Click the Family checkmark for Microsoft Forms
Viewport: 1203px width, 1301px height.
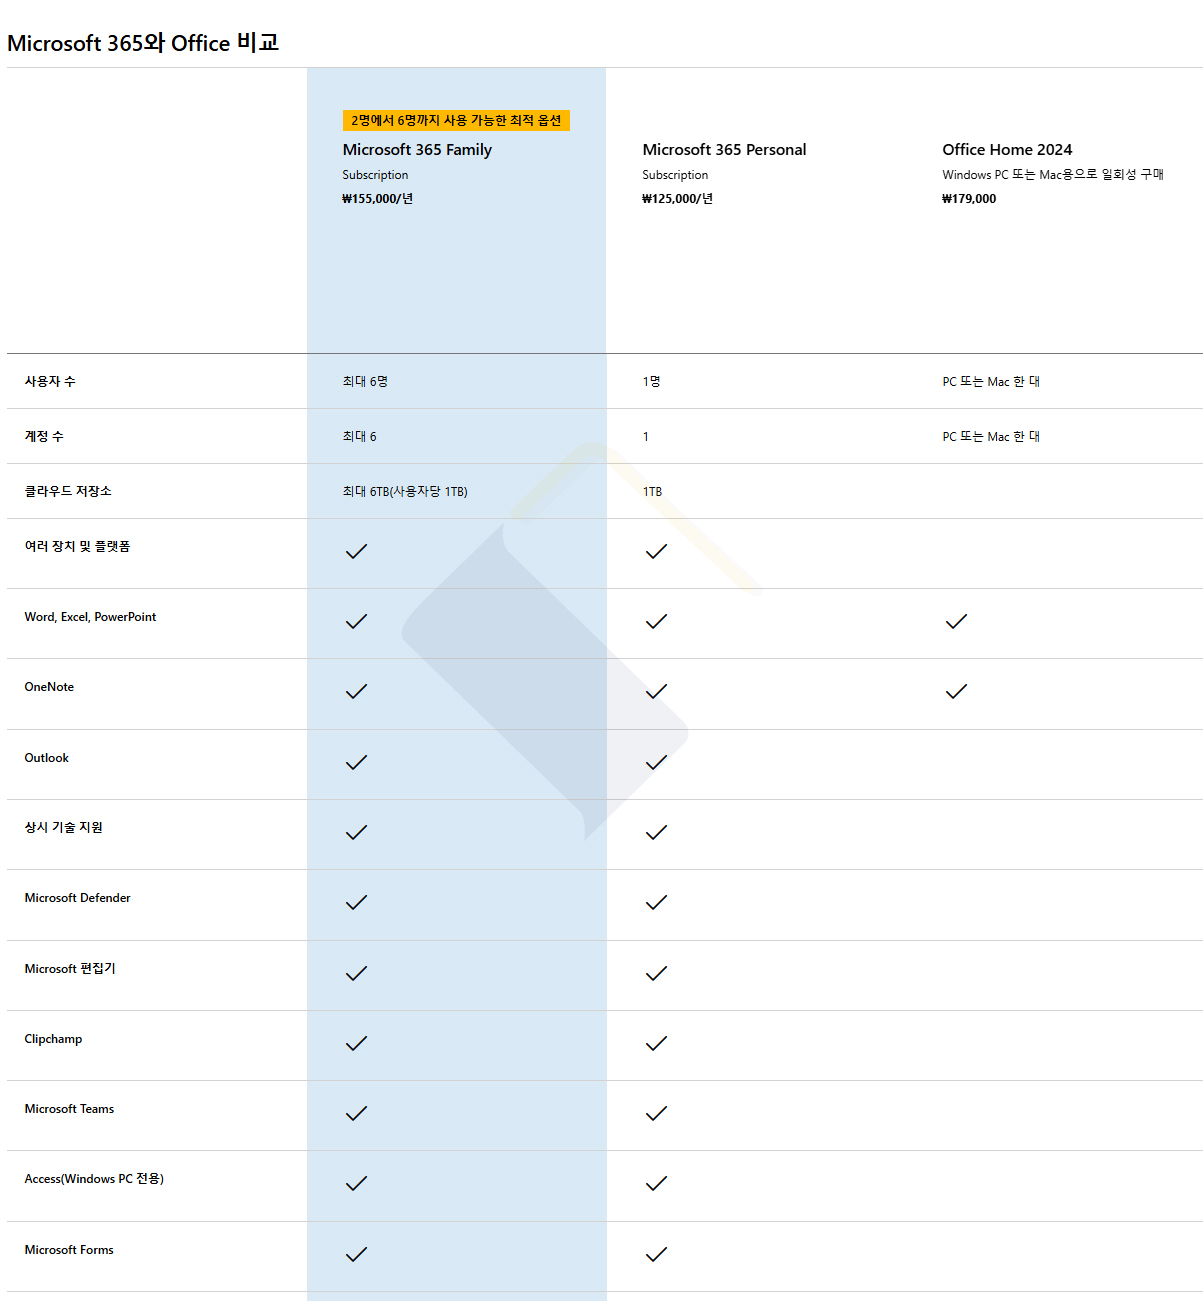[356, 1255]
